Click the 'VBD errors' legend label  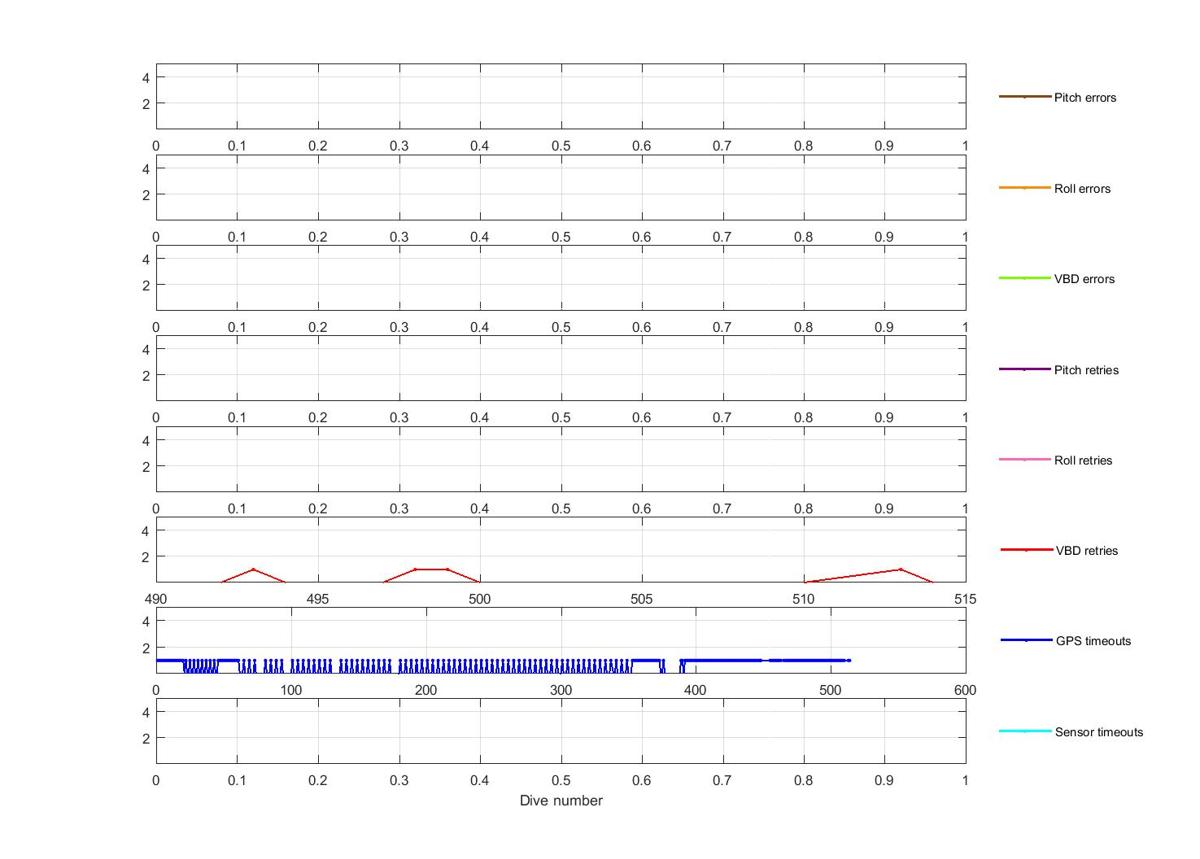(x=1084, y=279)
